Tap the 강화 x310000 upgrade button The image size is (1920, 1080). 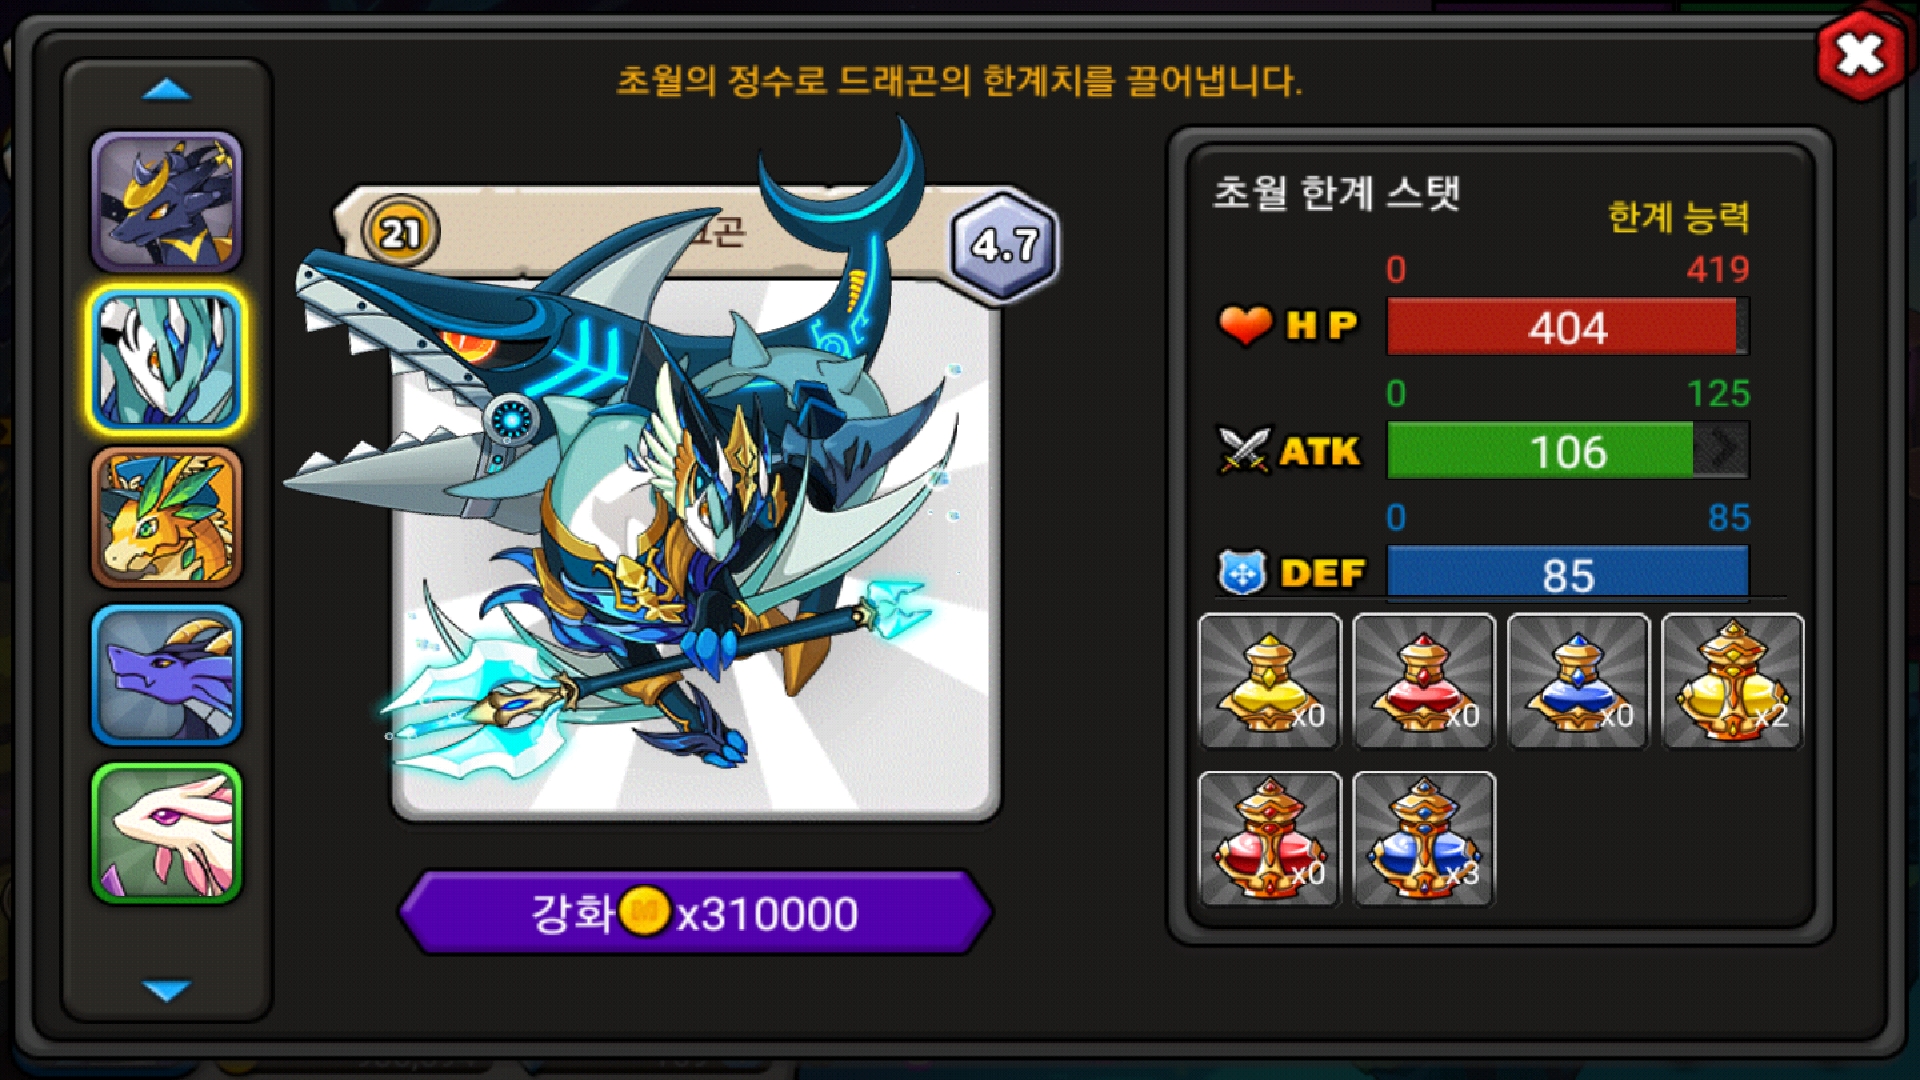point(695,913)
